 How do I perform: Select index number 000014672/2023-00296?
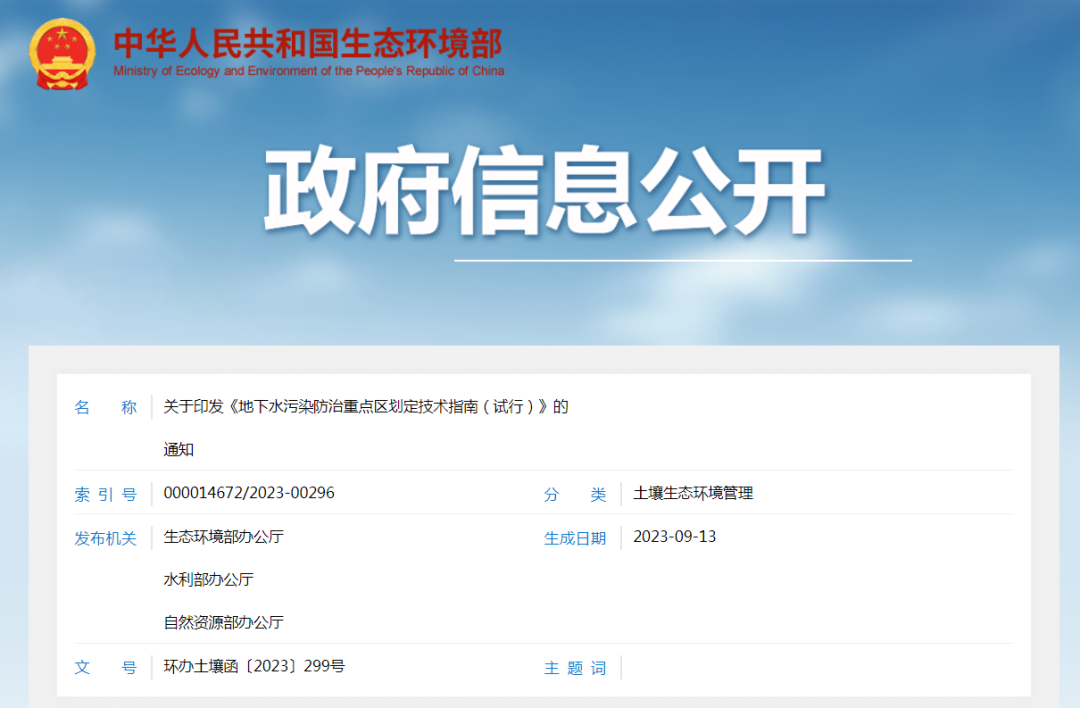point(249,493)
